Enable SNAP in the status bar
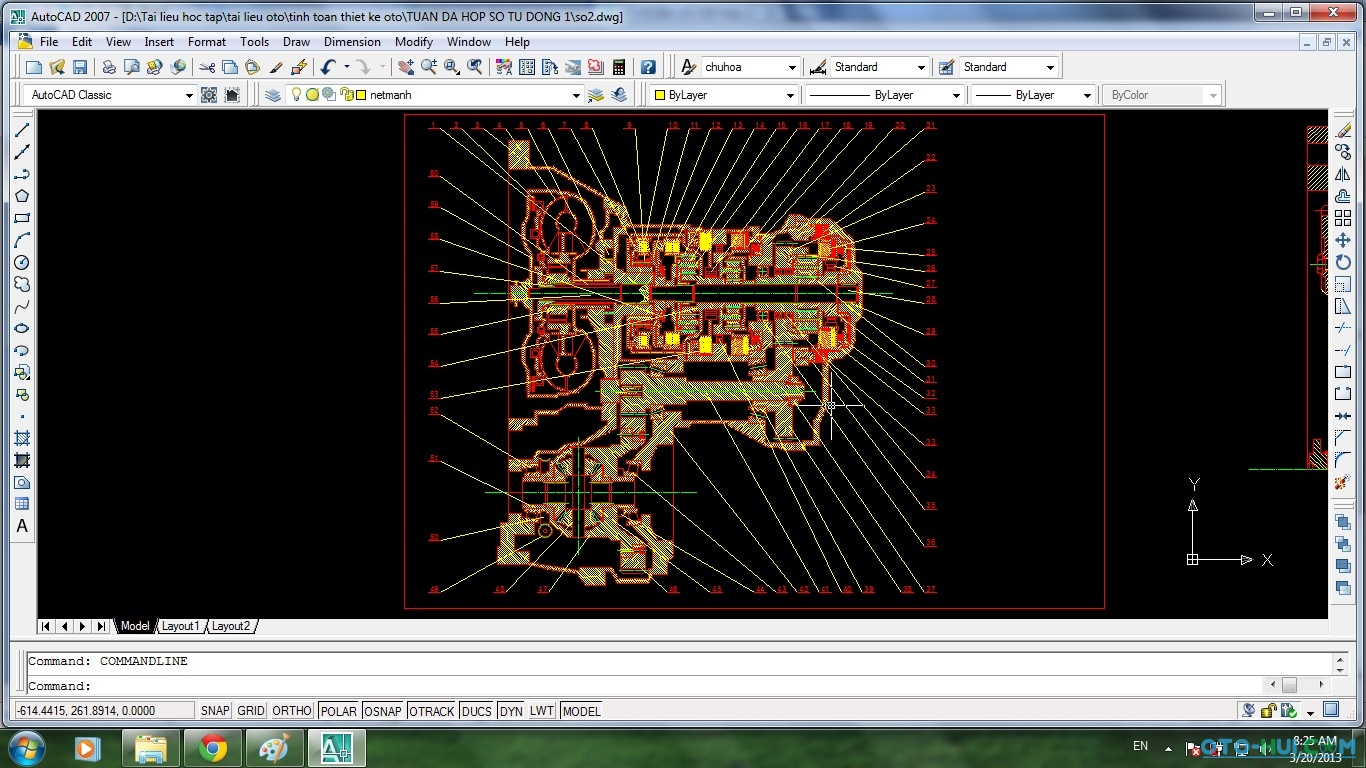The width and height of the screenshot is (1366, 768). pyautogui.click(x=214, y=710)
